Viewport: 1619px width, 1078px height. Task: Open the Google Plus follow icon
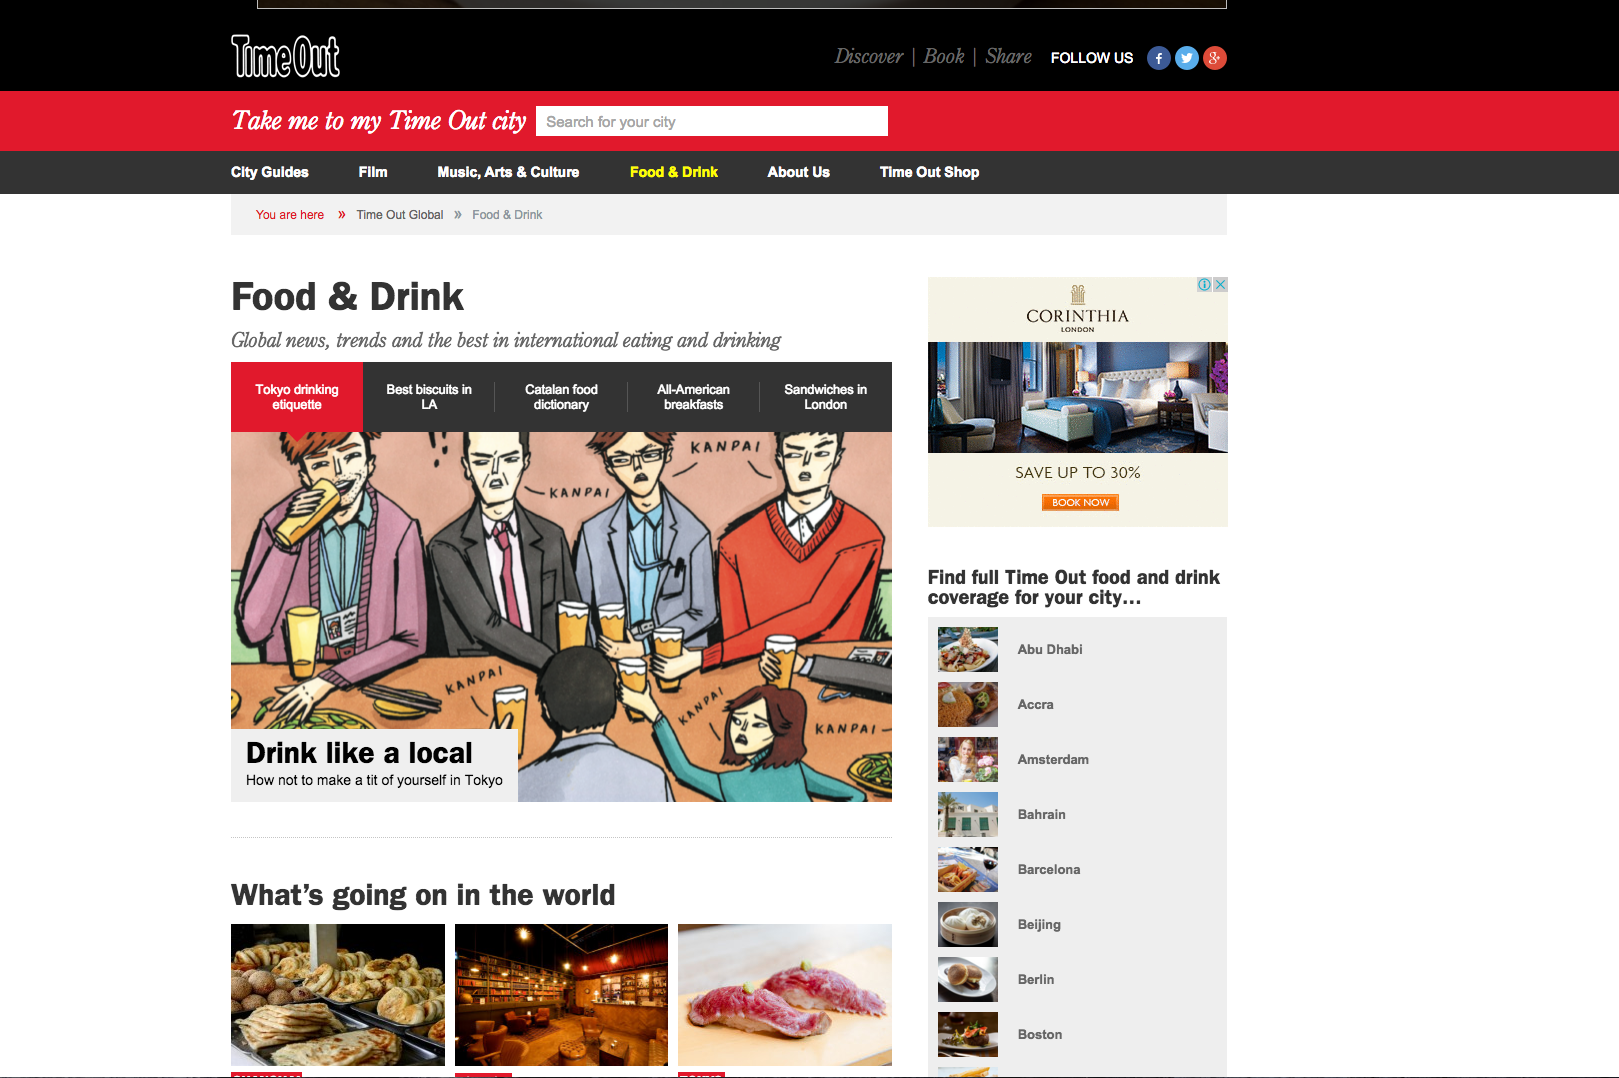[x=1214, y=58]
